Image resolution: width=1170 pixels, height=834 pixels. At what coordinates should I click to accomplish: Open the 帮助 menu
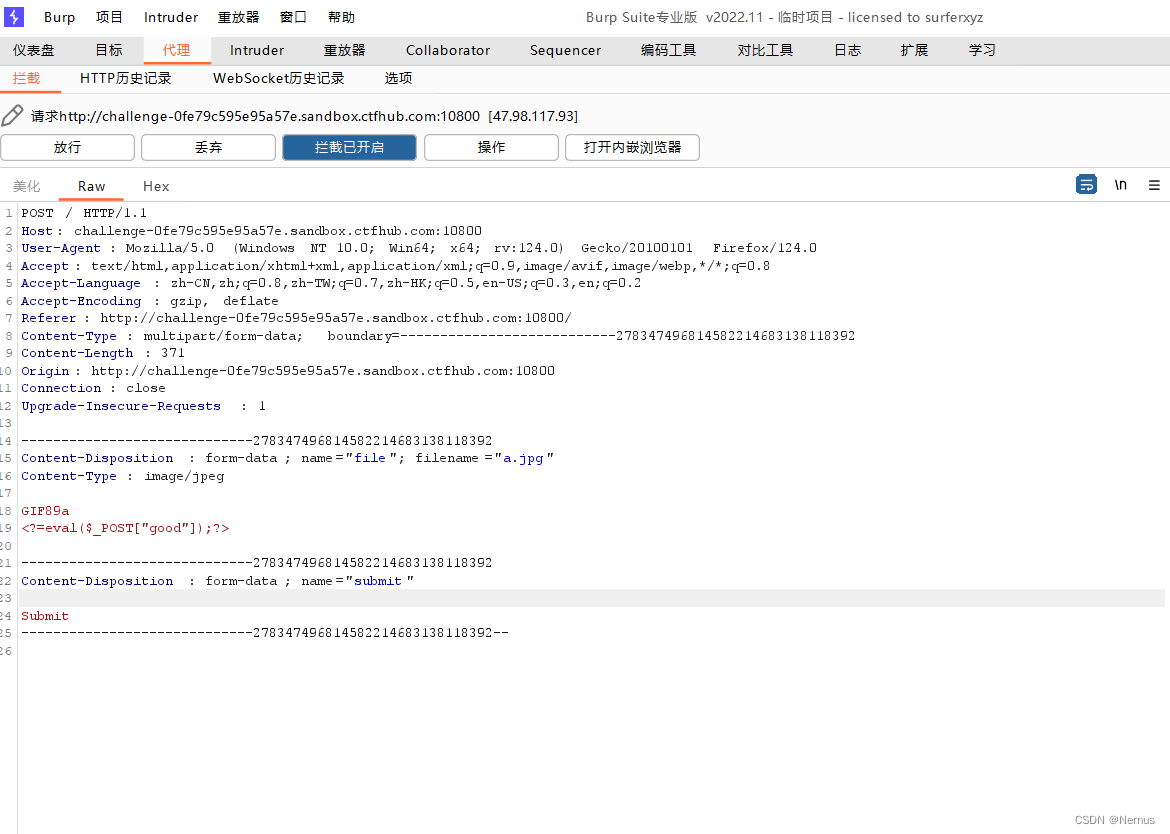(341, 17)
